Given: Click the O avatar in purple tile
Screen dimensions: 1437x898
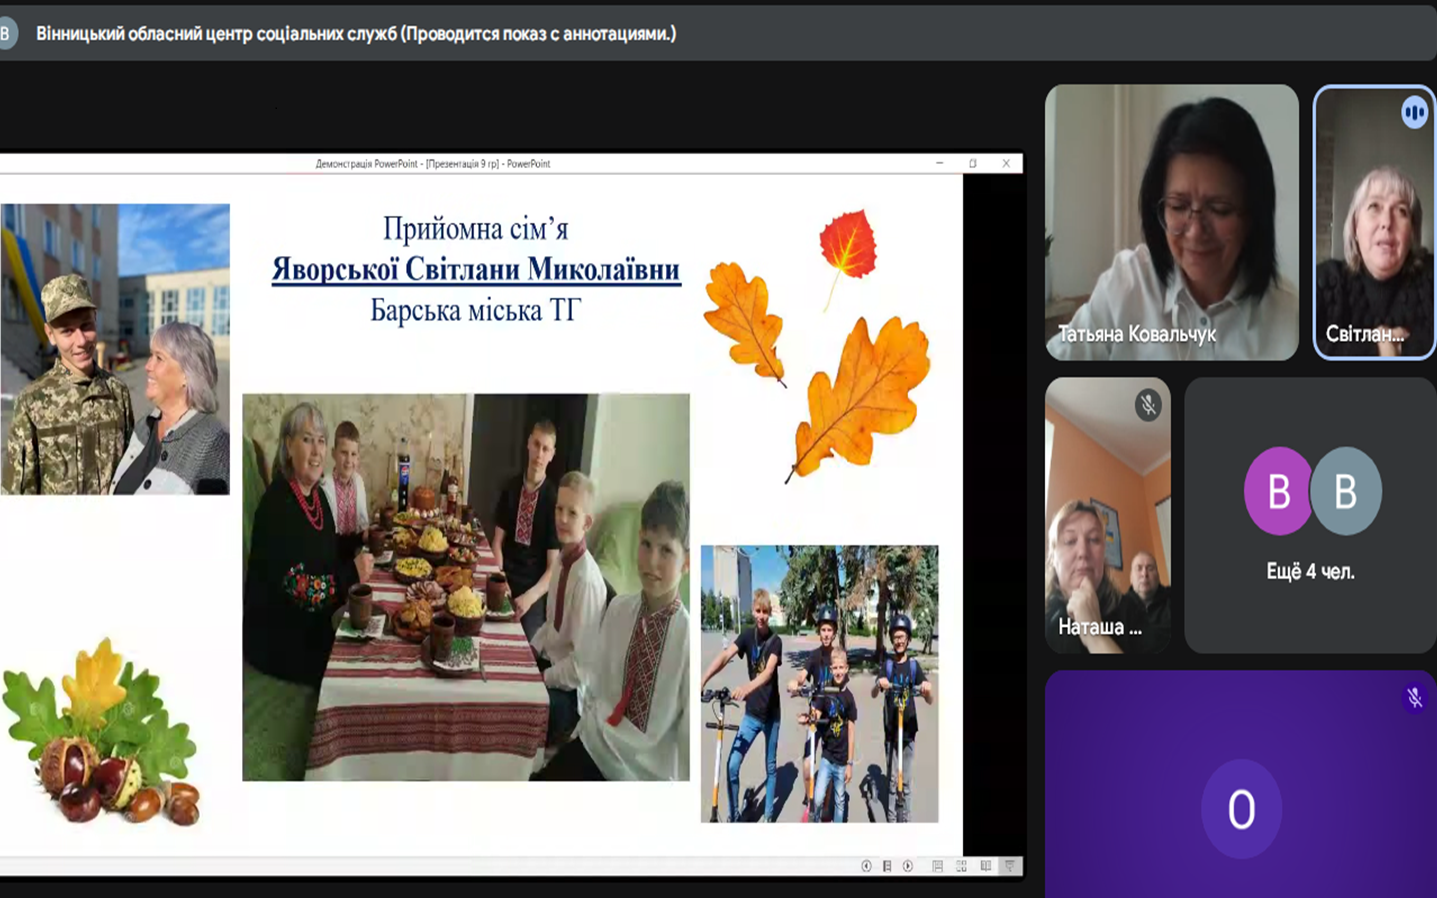Looking at the screenshot, I should tap(1241, 809).
